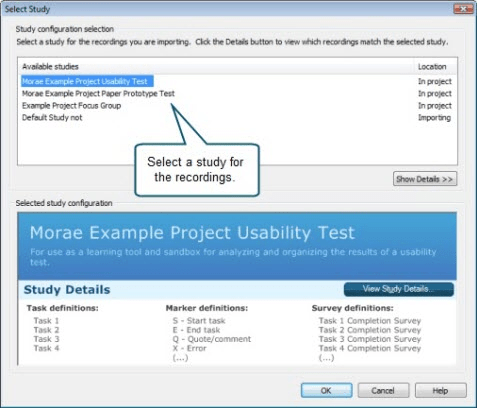Click the Marker definitions heading
Image resolution: width=477 pixels, height=408 pixels.
click(207, 308)
